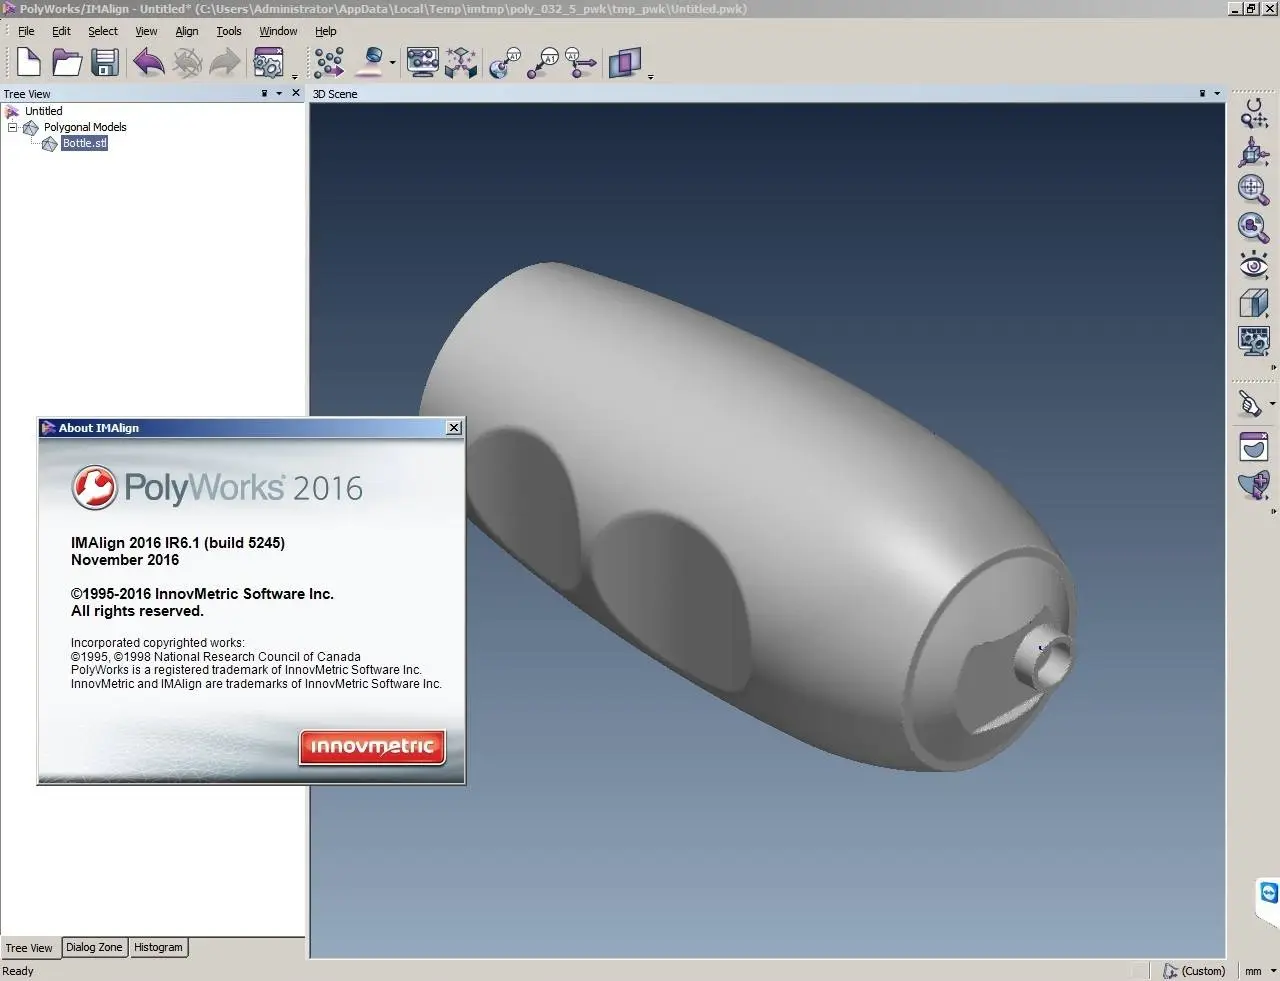Screen dimensions: 1280x981
Task: Click the split-view planes alignment icon
Action: pyautogui.click(x=461, y=63)
